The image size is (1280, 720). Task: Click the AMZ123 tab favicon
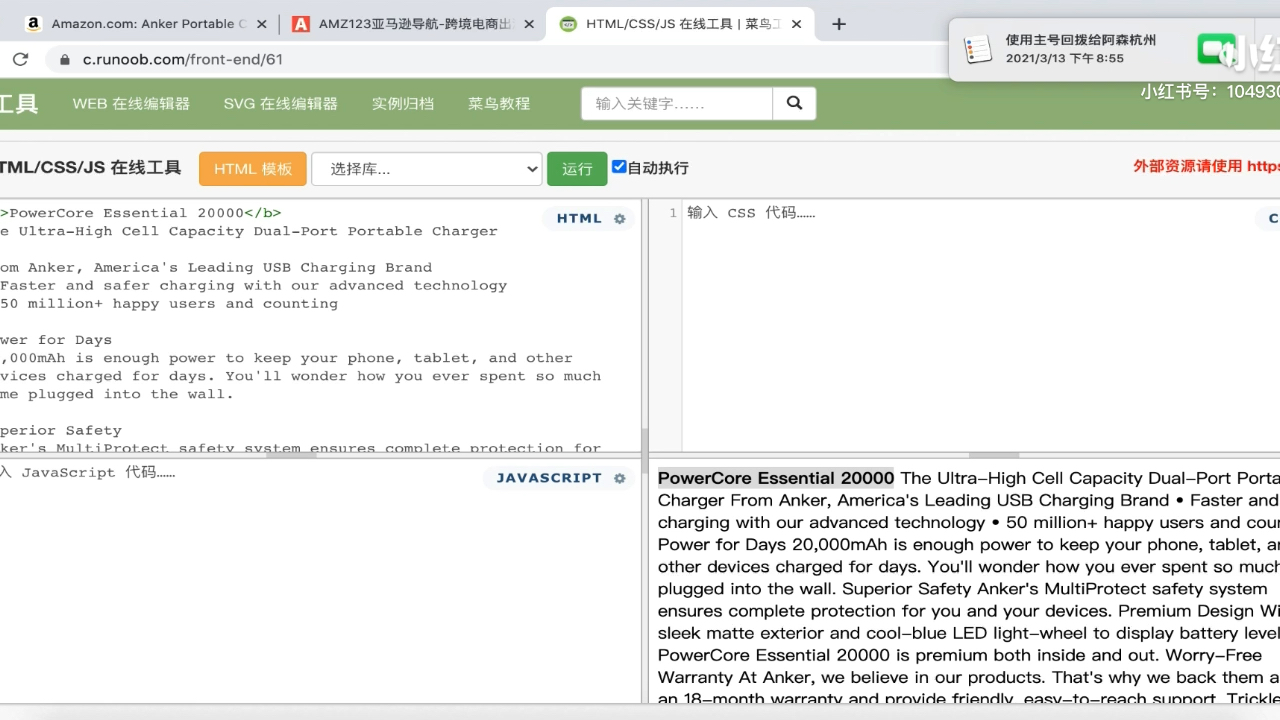300,24
